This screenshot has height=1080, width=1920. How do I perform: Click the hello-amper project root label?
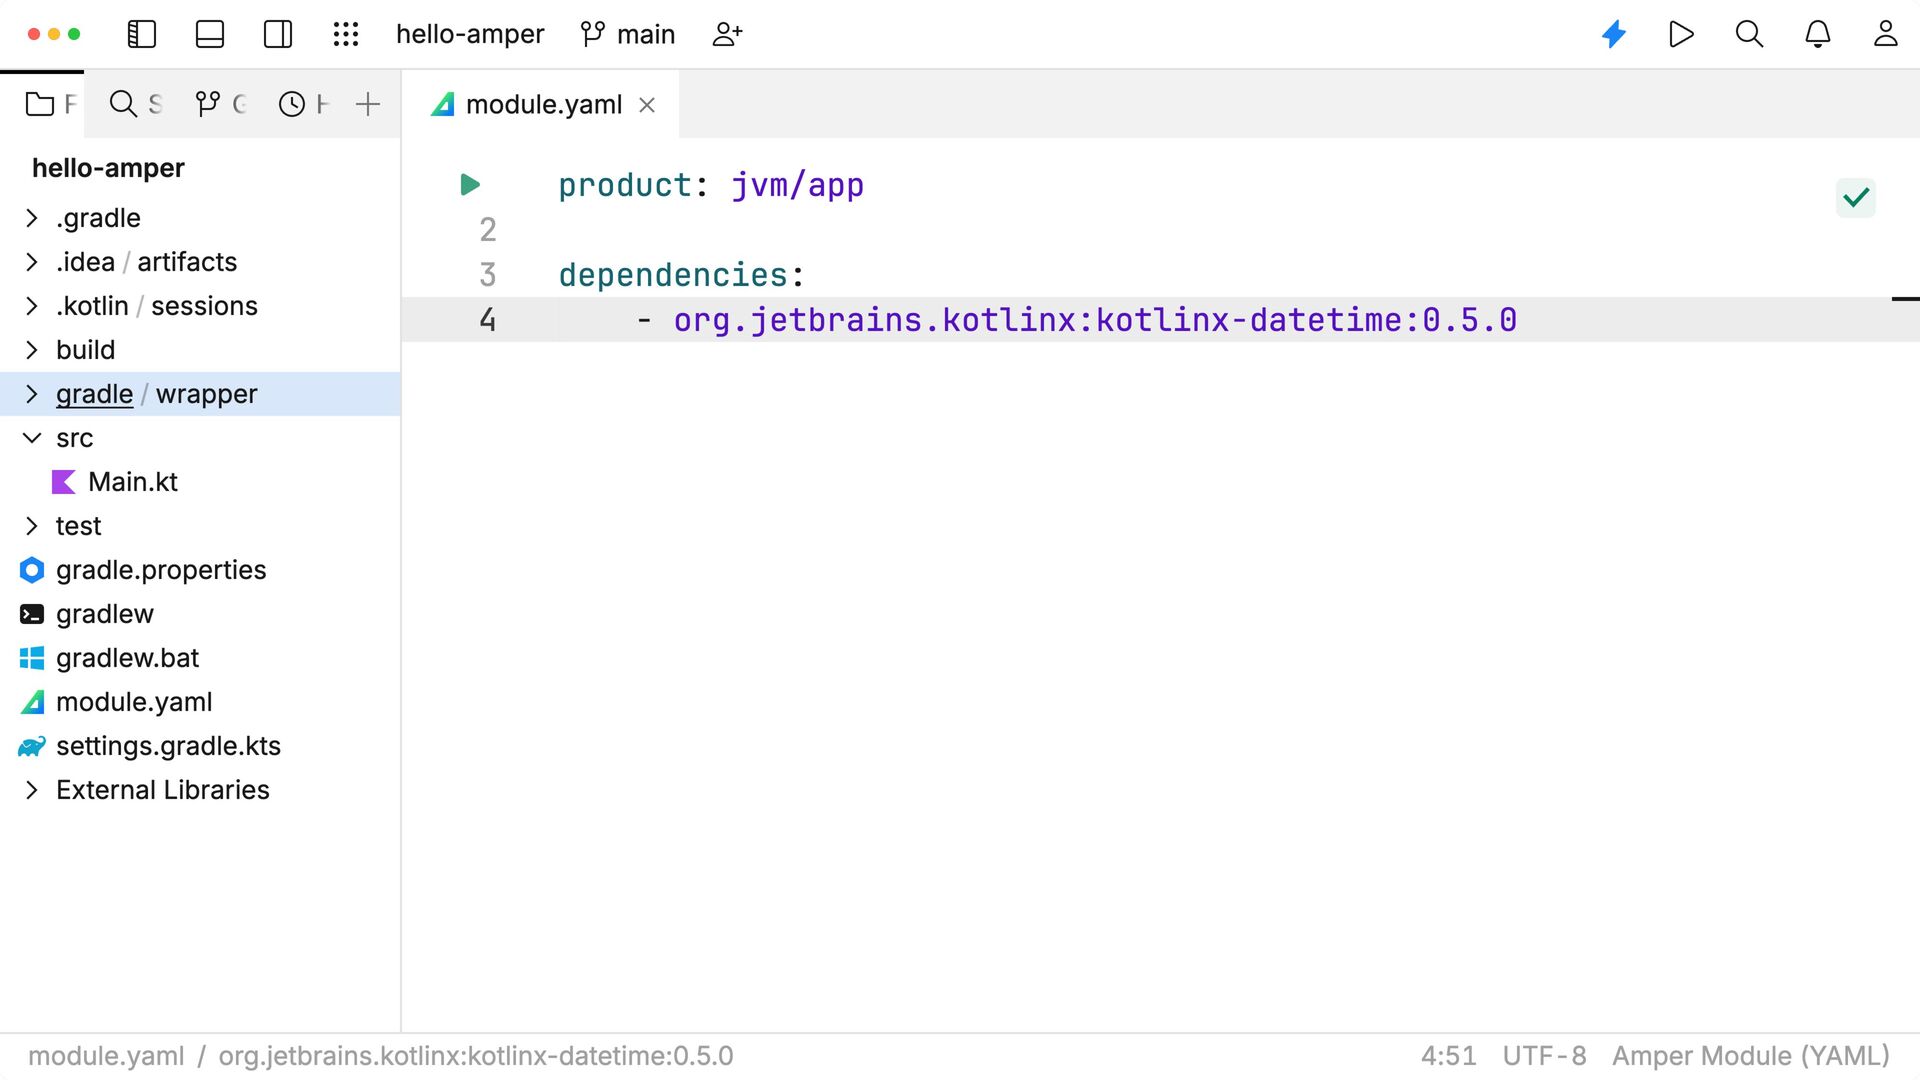pyautogui.click(x=108, y=168)
